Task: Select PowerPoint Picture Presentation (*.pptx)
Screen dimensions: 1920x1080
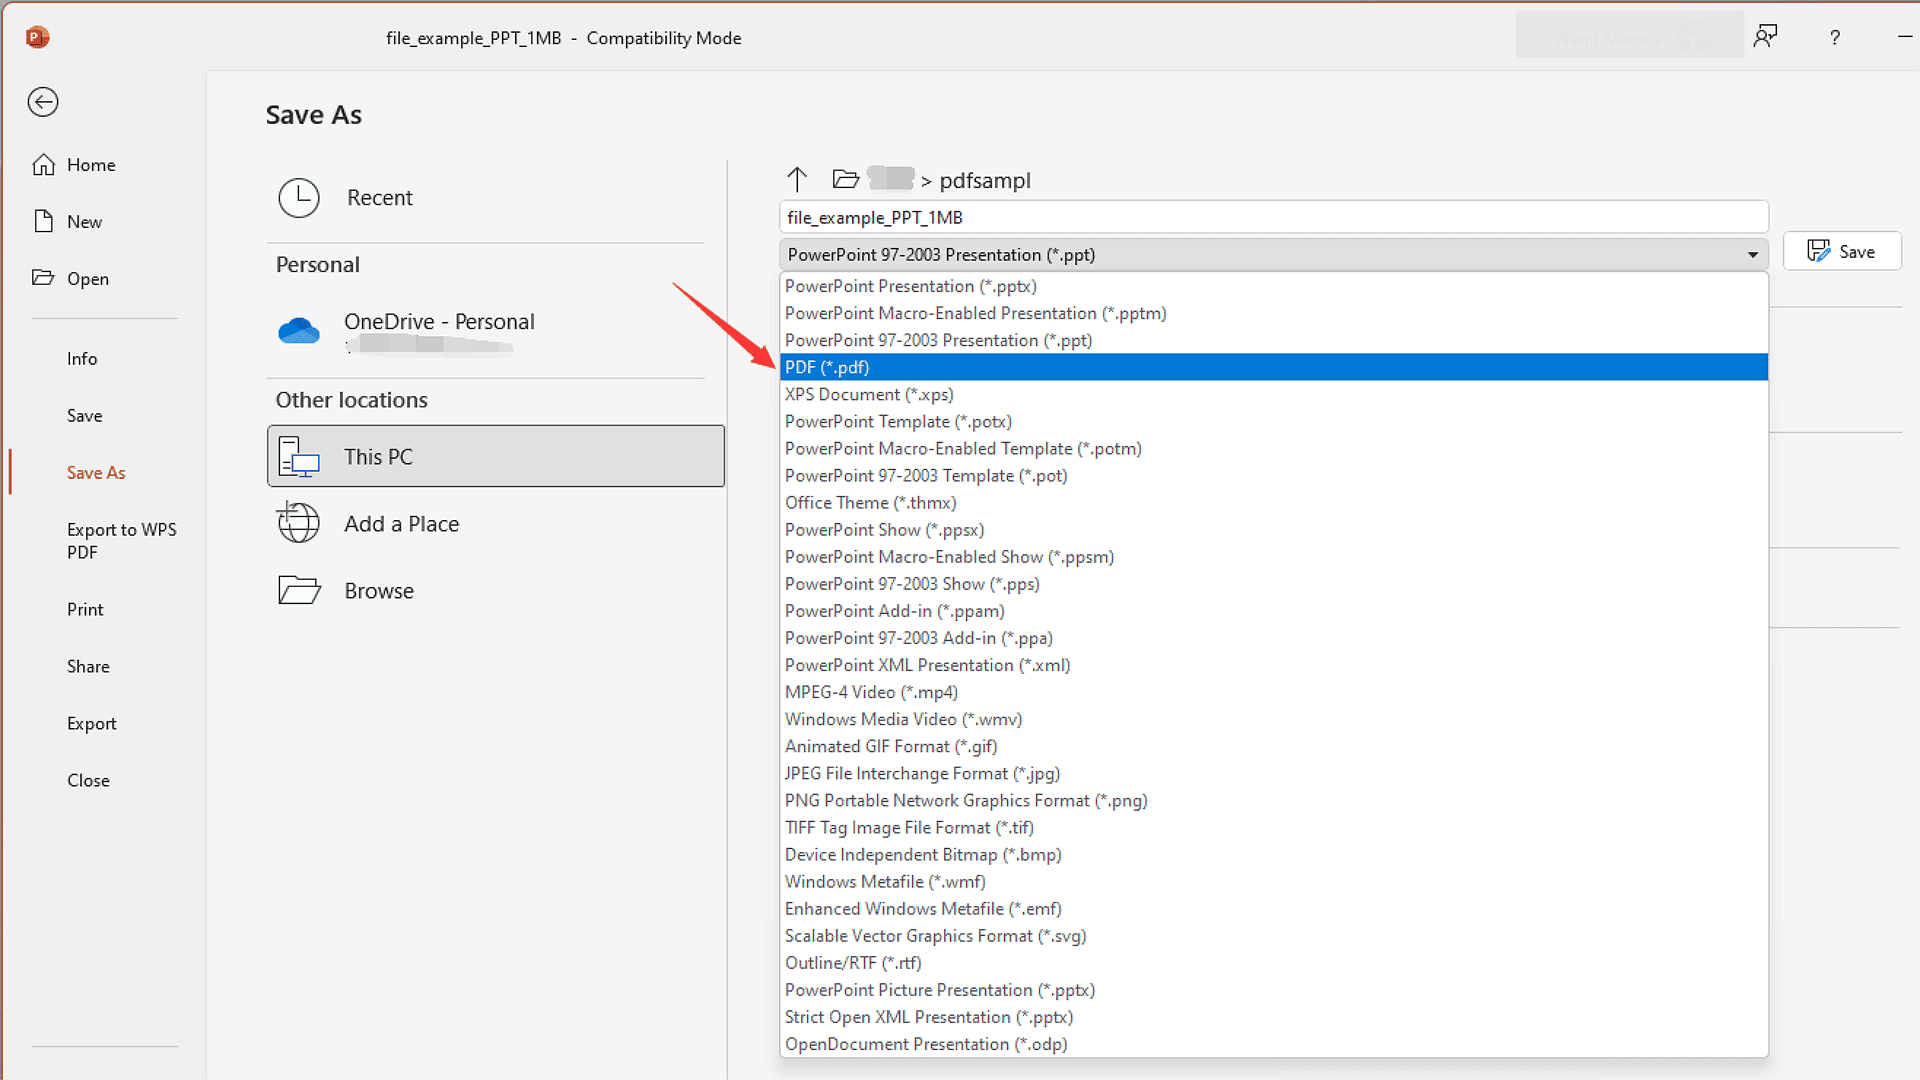Action: tap(1274, 989)
